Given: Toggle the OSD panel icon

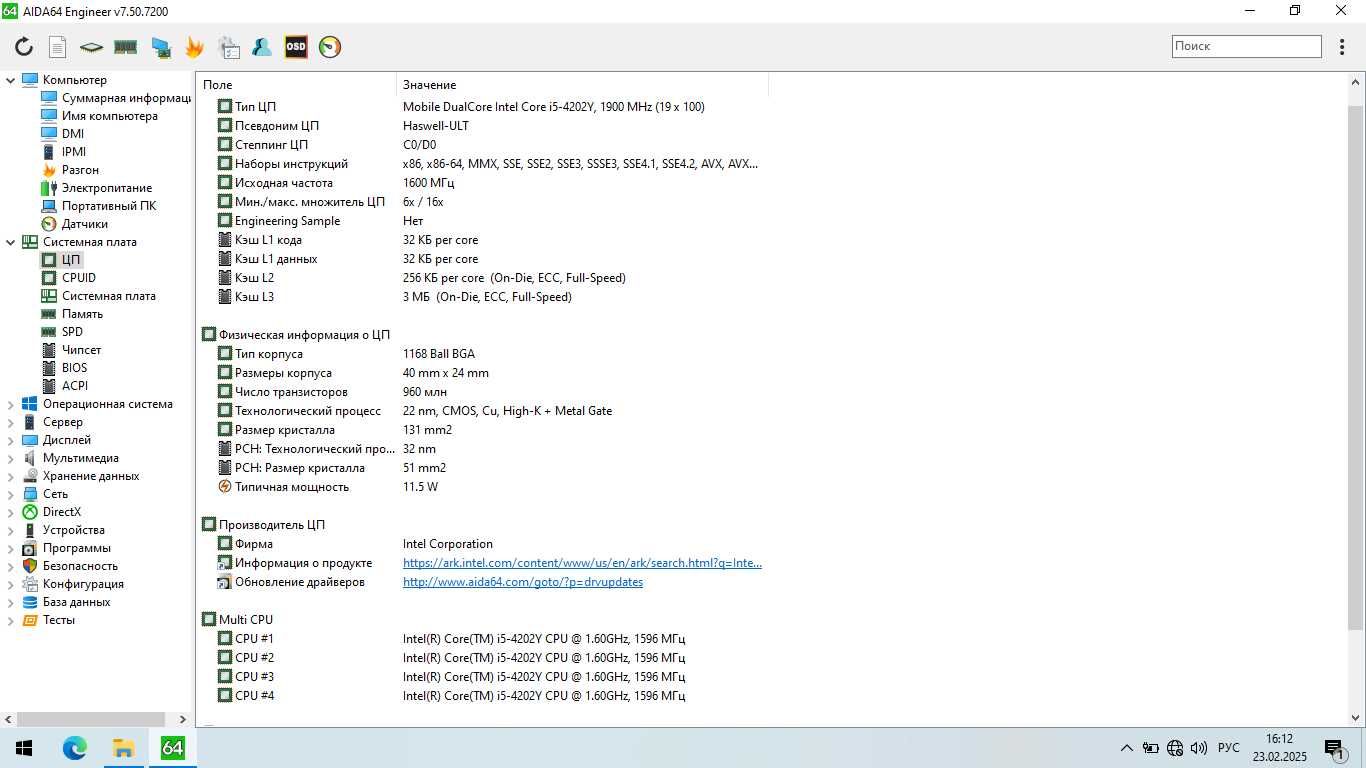Looking at the screenshot, I should 296,47.
